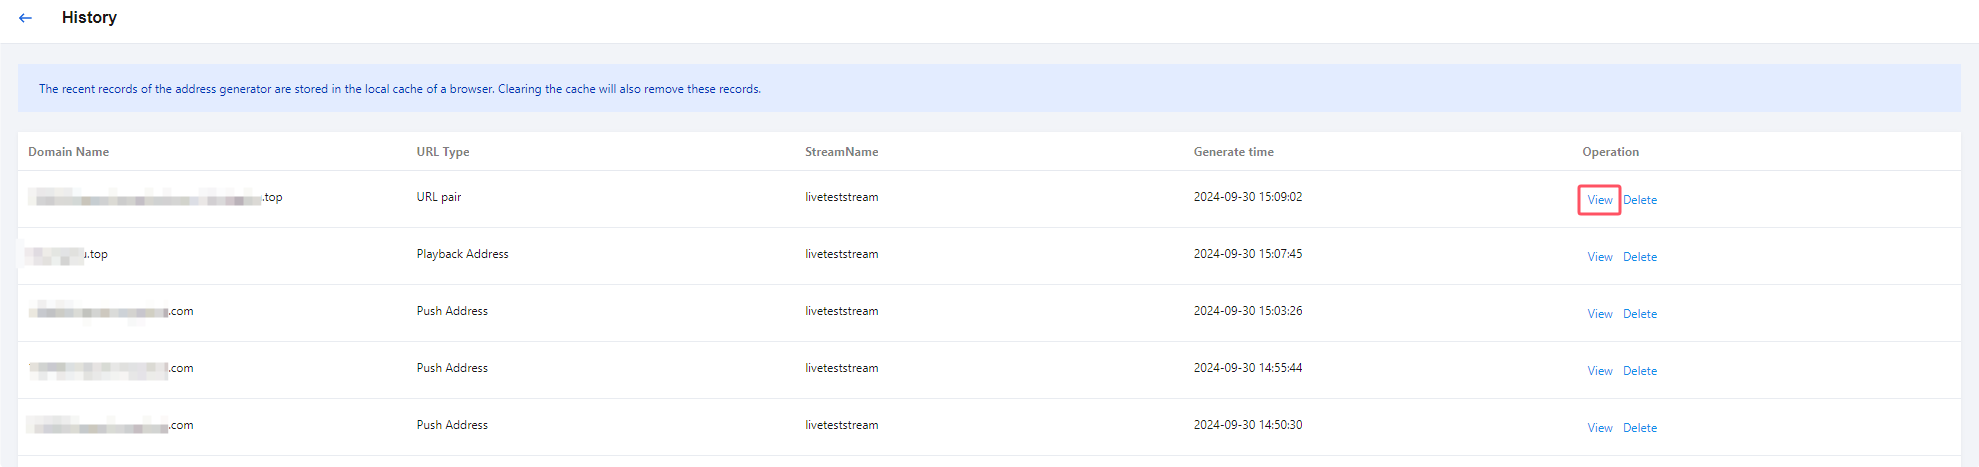Click the Domain Name column header
This screenshot has height=467, width=1979.
[x=68, y=152]
